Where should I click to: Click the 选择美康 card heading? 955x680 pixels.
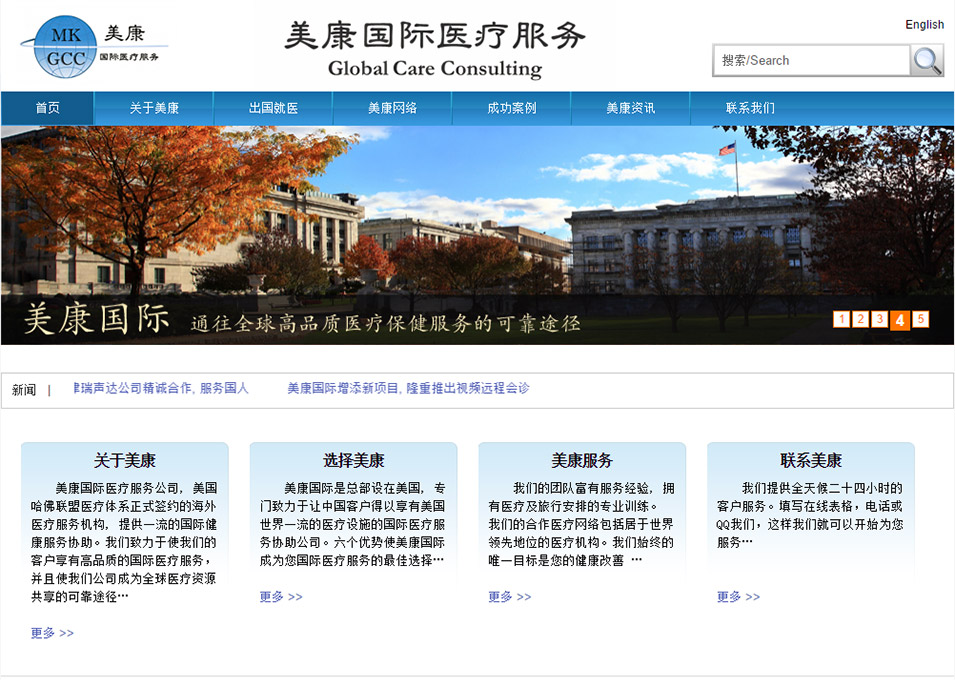(x=354, y=461)
